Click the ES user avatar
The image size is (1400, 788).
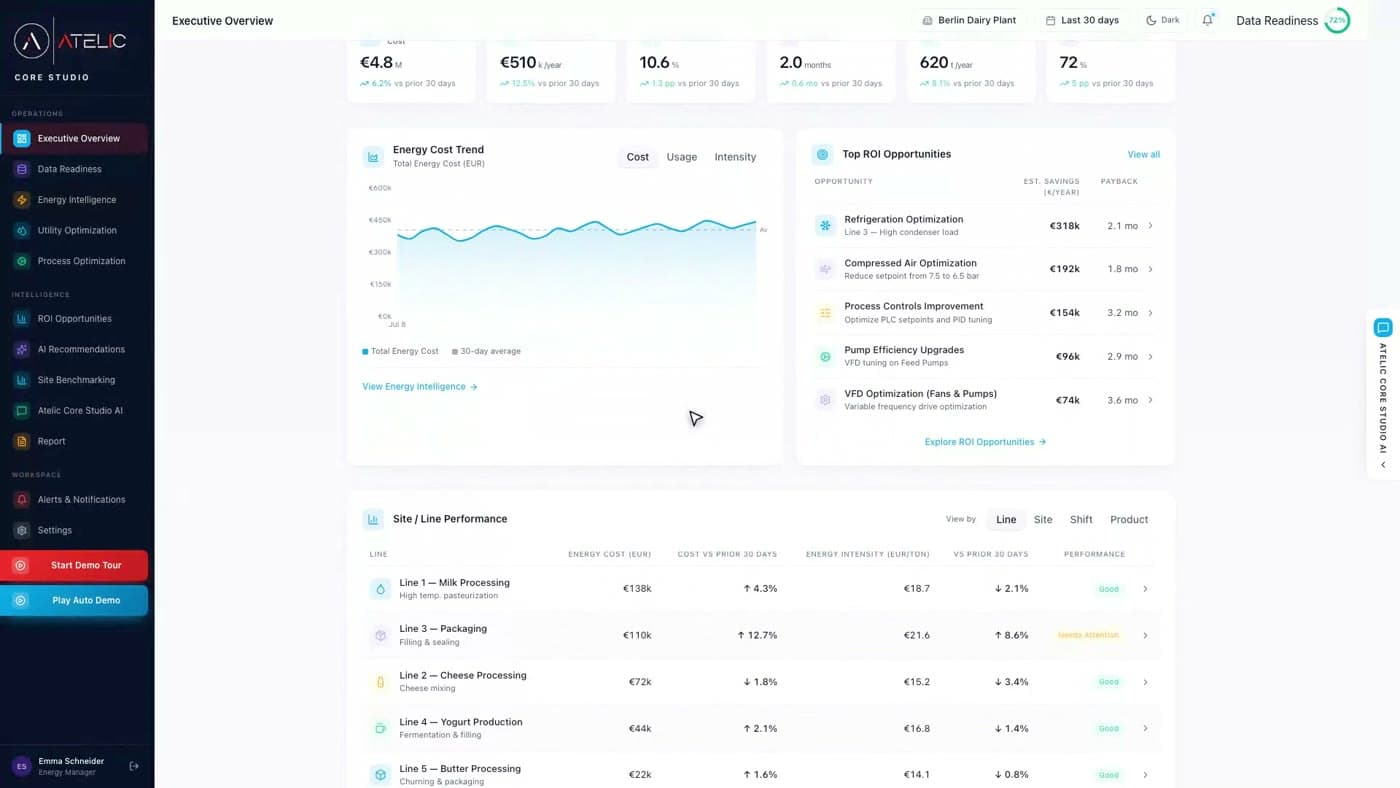pyautogui.click(x=21, y=766)
